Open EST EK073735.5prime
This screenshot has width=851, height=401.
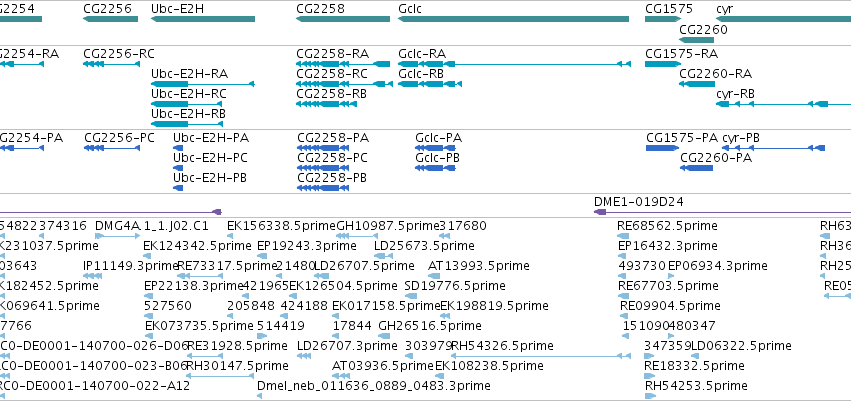[149, 336]
